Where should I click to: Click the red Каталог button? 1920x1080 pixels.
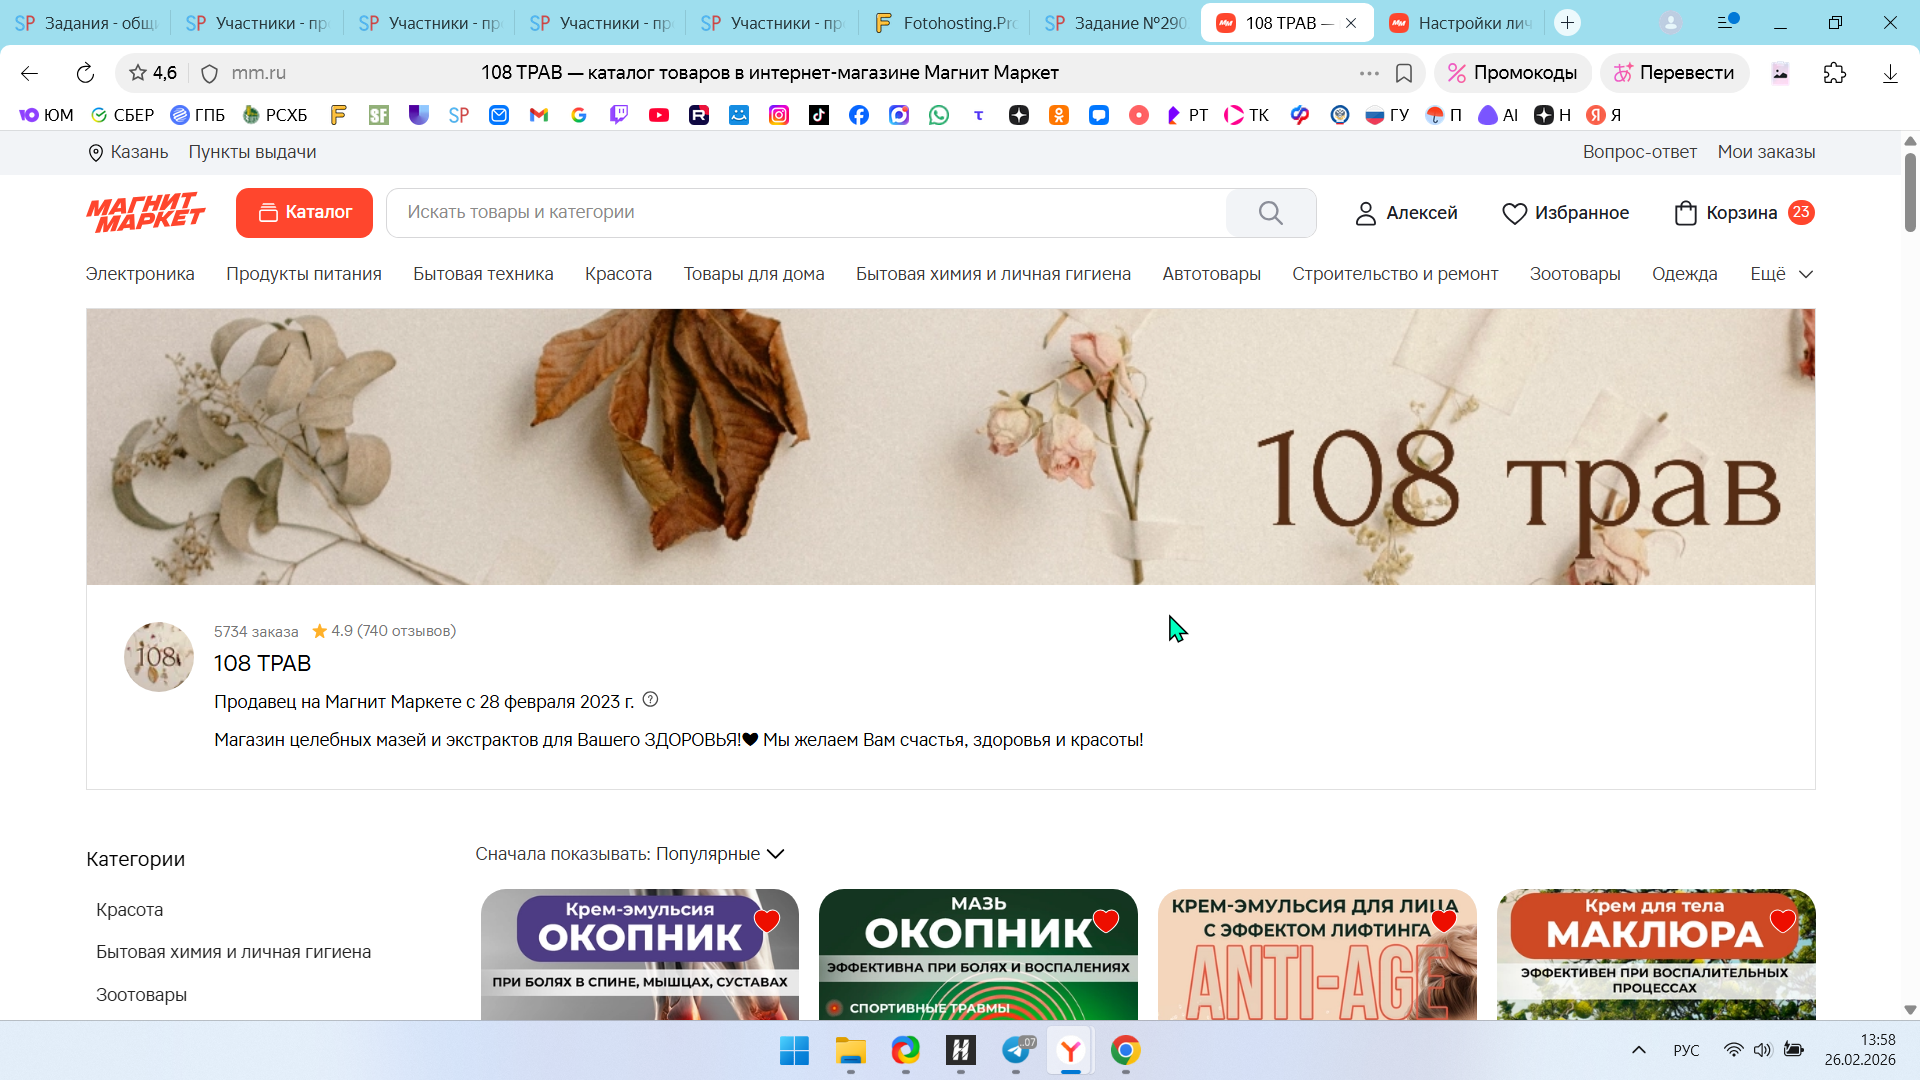pos(304,213)
